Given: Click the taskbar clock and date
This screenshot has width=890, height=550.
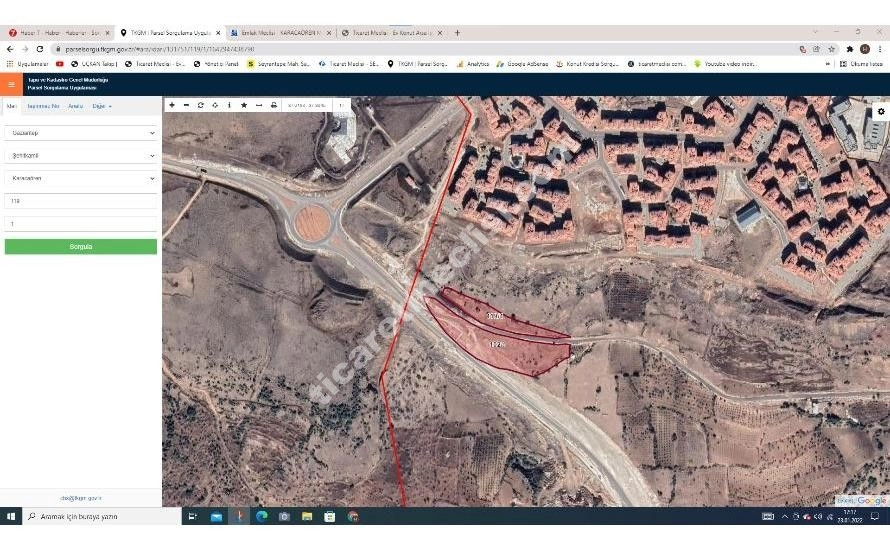Looking at the screenshot, I should point(849,517).
